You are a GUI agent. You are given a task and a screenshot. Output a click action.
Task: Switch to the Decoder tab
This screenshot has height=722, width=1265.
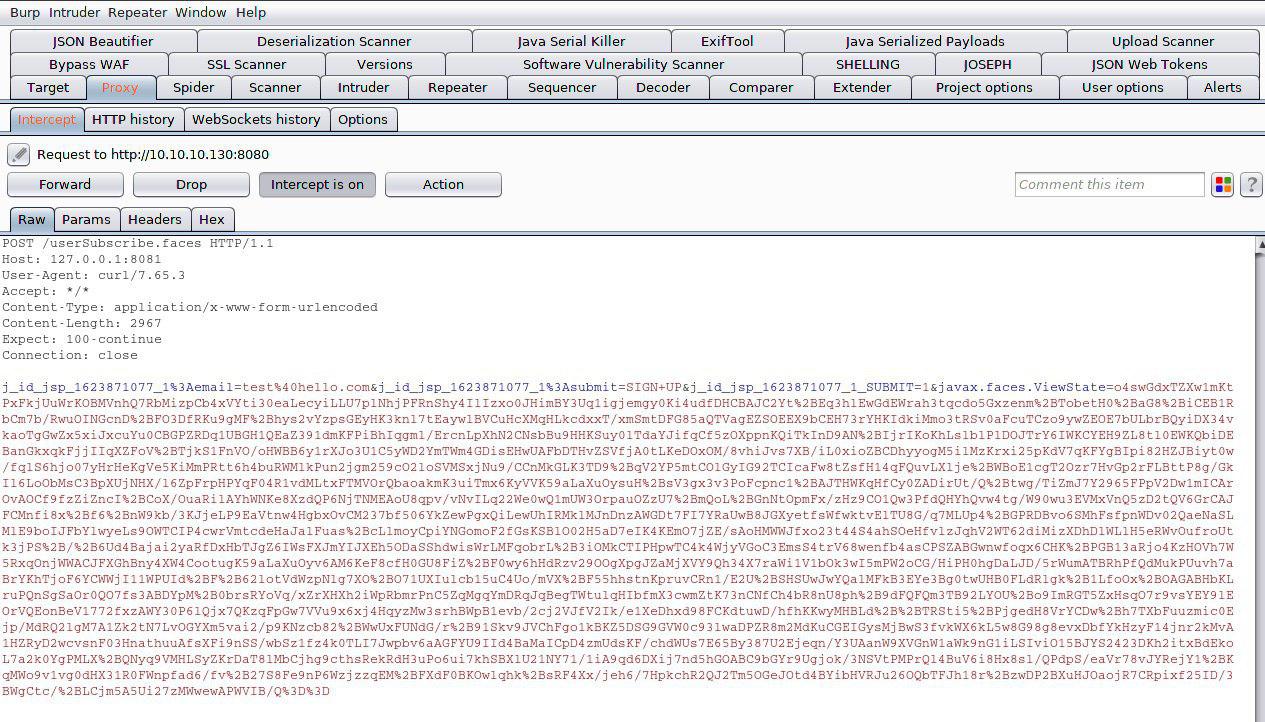click(663, 87)
